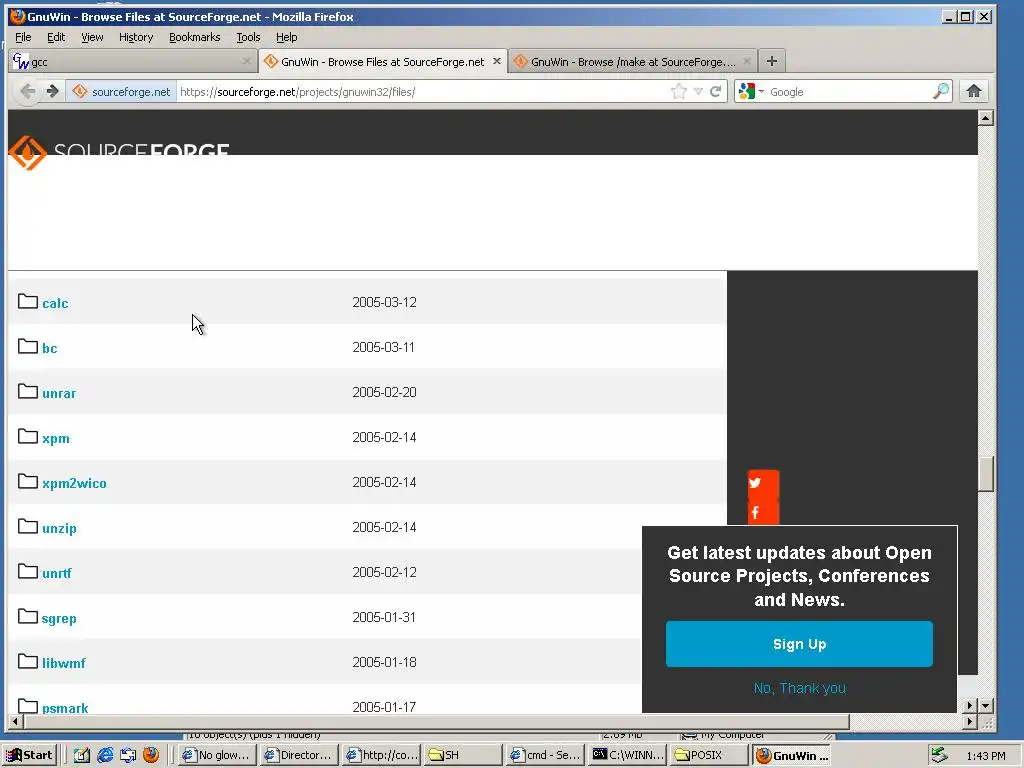
Task: Click the unrtf folder icon
Action: click(x=27, y=571)
